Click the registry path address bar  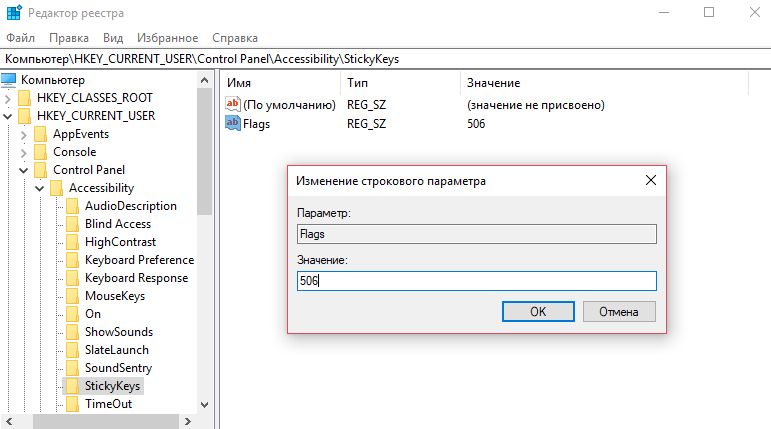[x=386, y=59]
